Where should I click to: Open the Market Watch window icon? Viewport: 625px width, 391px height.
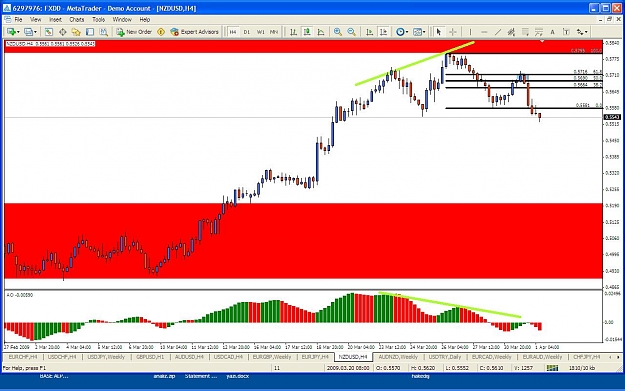click(49, 32)
